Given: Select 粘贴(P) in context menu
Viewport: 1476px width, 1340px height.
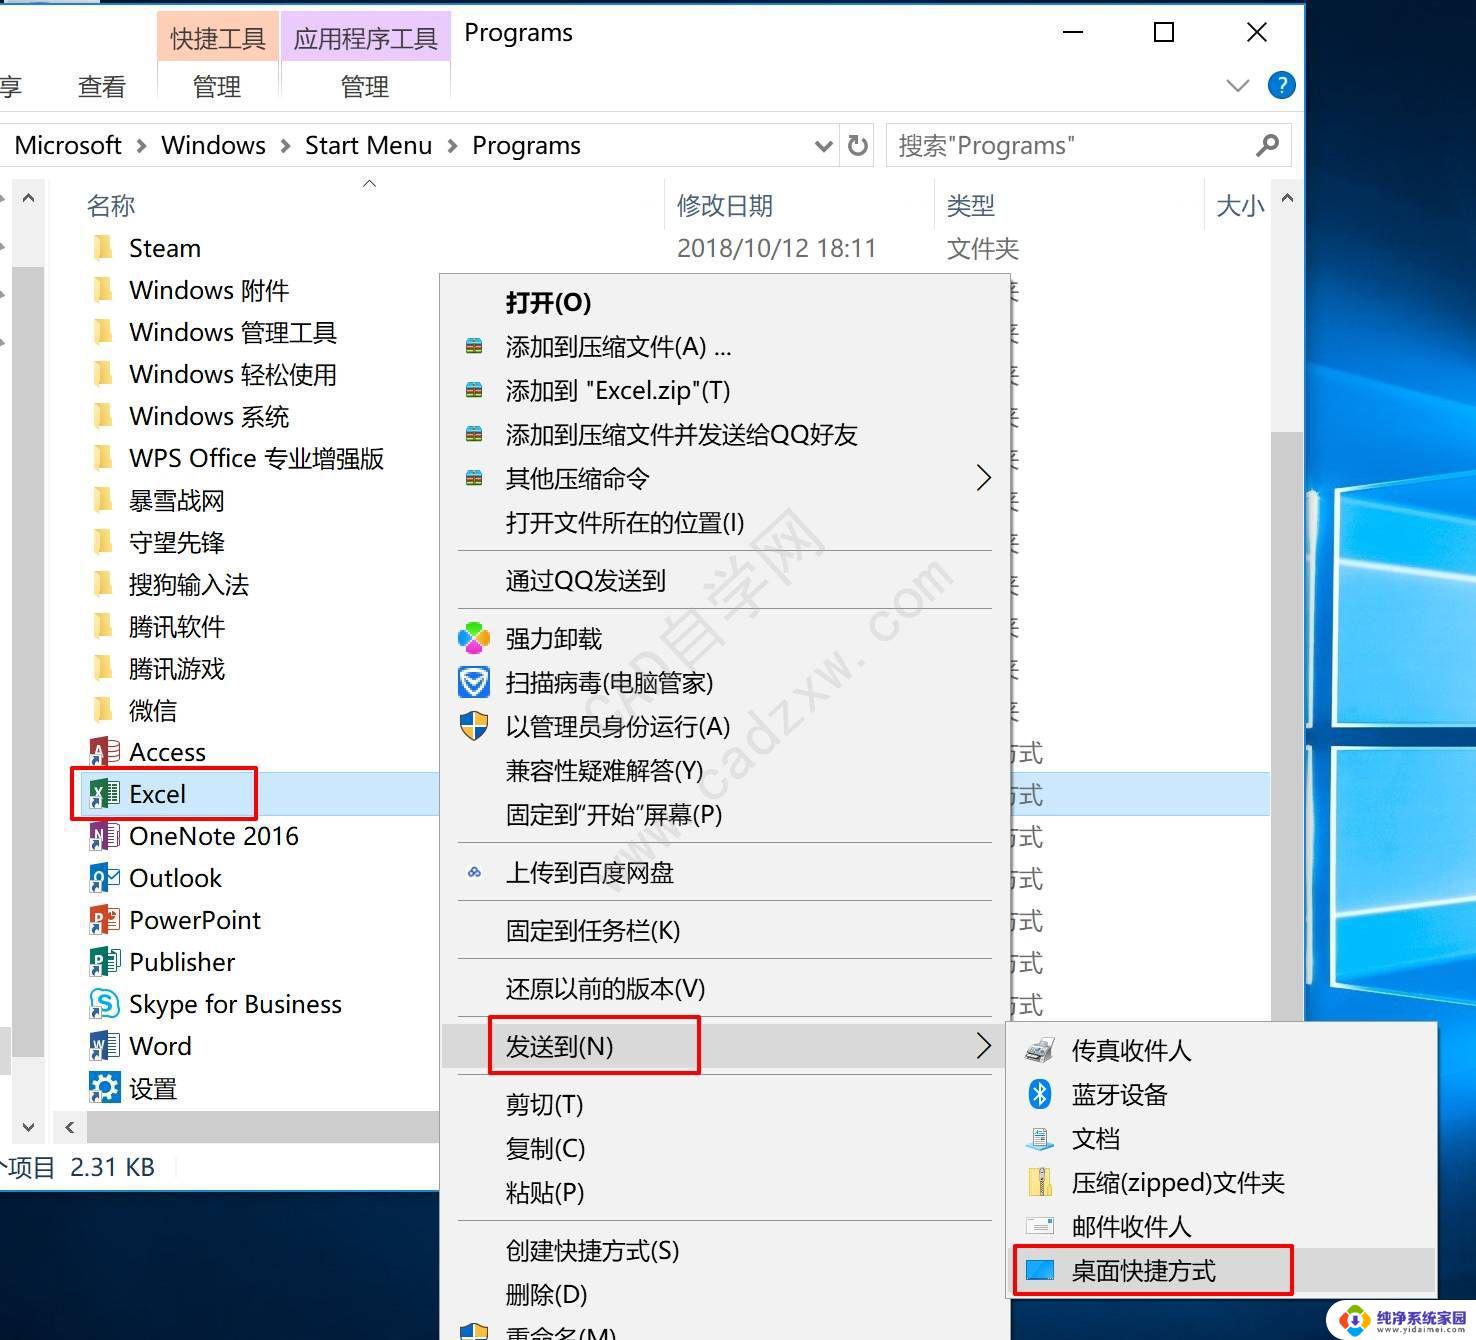Looking at the screenshot, I should point(545,1192).
